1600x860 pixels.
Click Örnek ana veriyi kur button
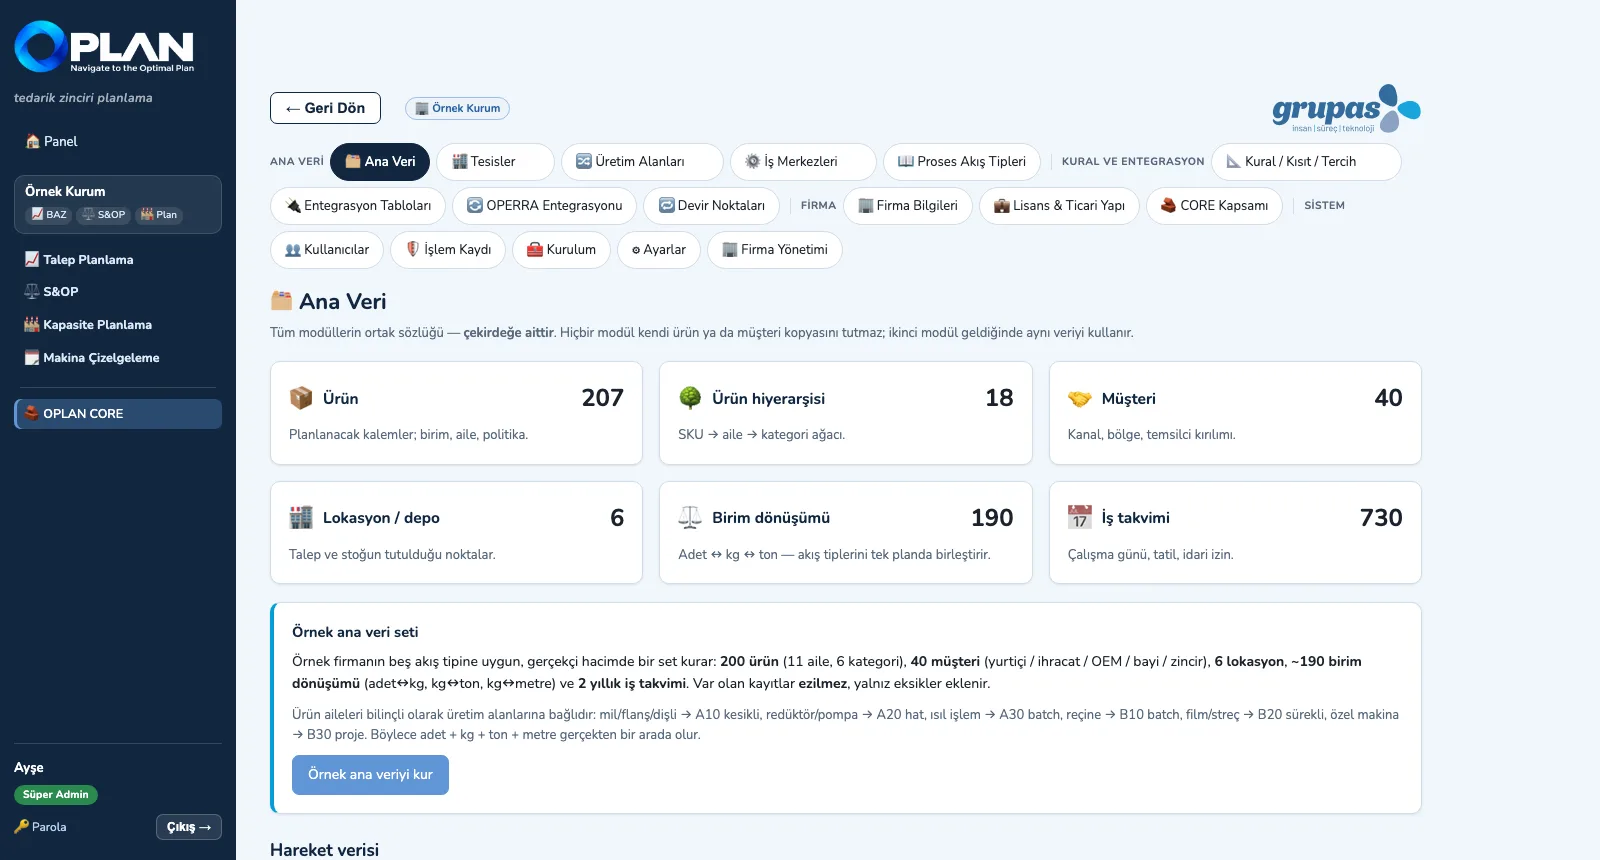coord(370,775)
